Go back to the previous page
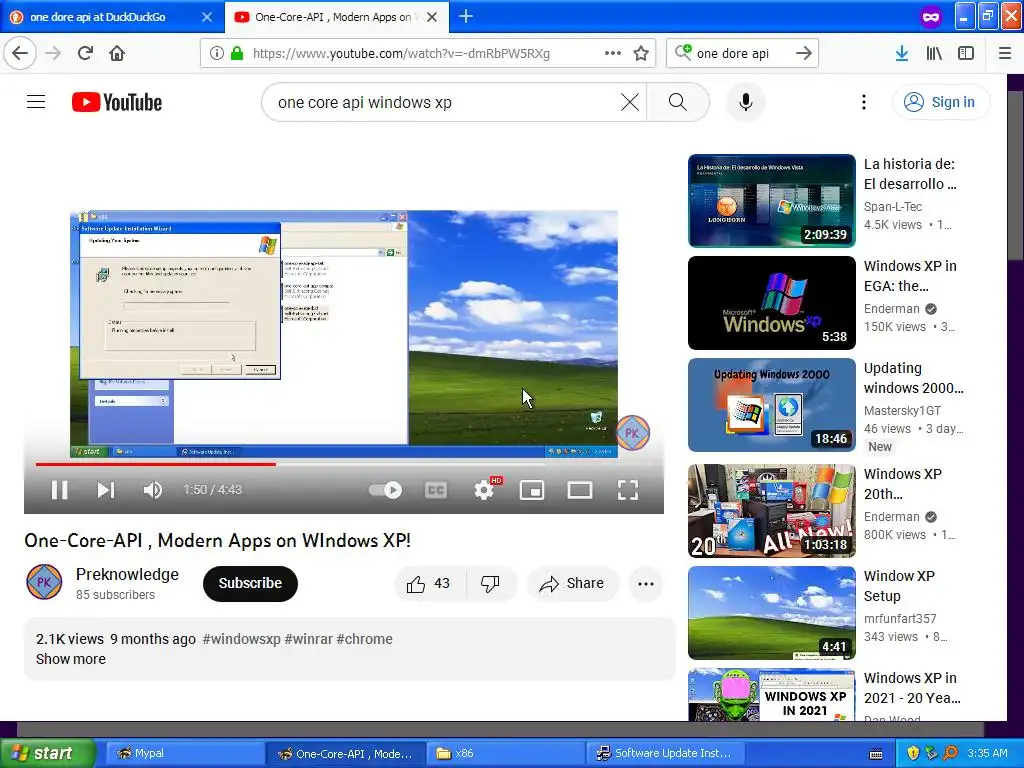 coord(20,53)
